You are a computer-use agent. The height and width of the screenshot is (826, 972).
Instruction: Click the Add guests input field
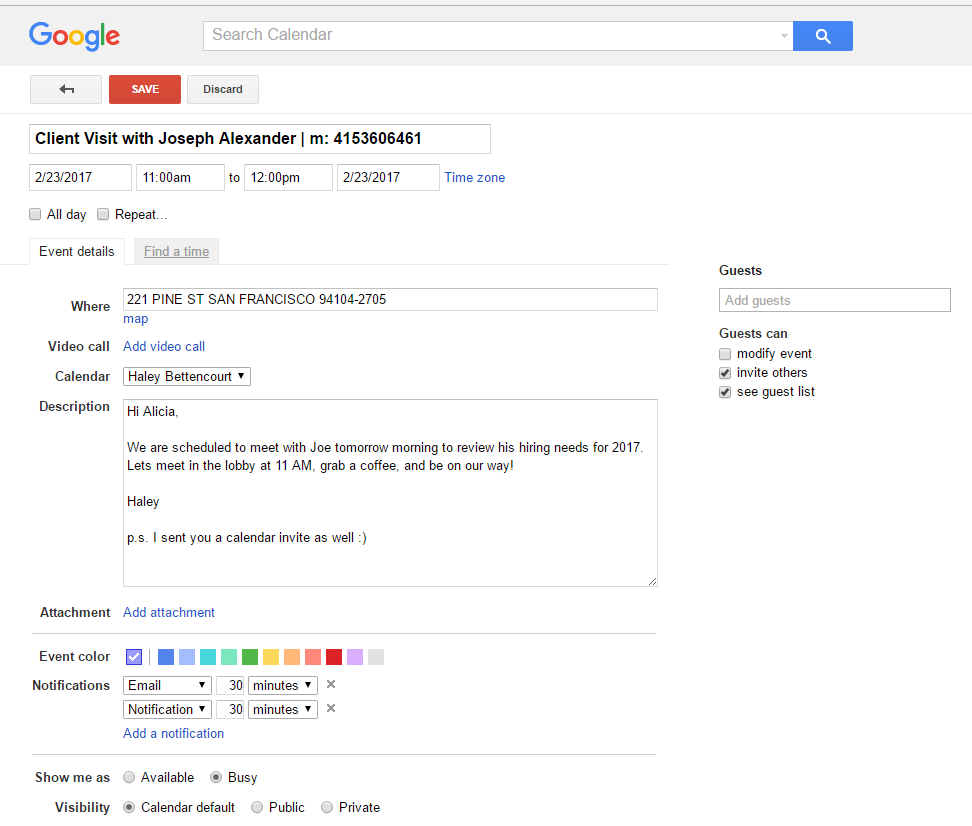(834, 300)
